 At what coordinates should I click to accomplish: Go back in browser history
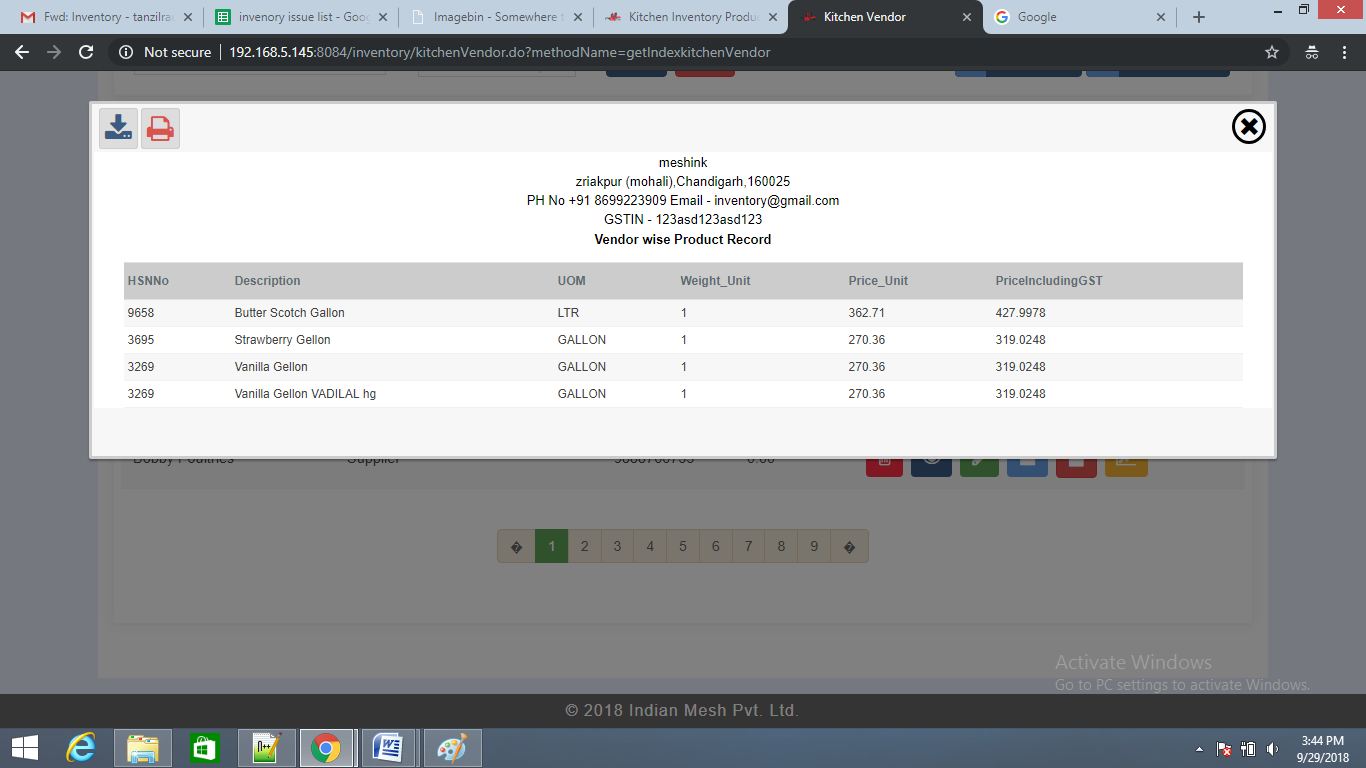(x=22, y=52)
